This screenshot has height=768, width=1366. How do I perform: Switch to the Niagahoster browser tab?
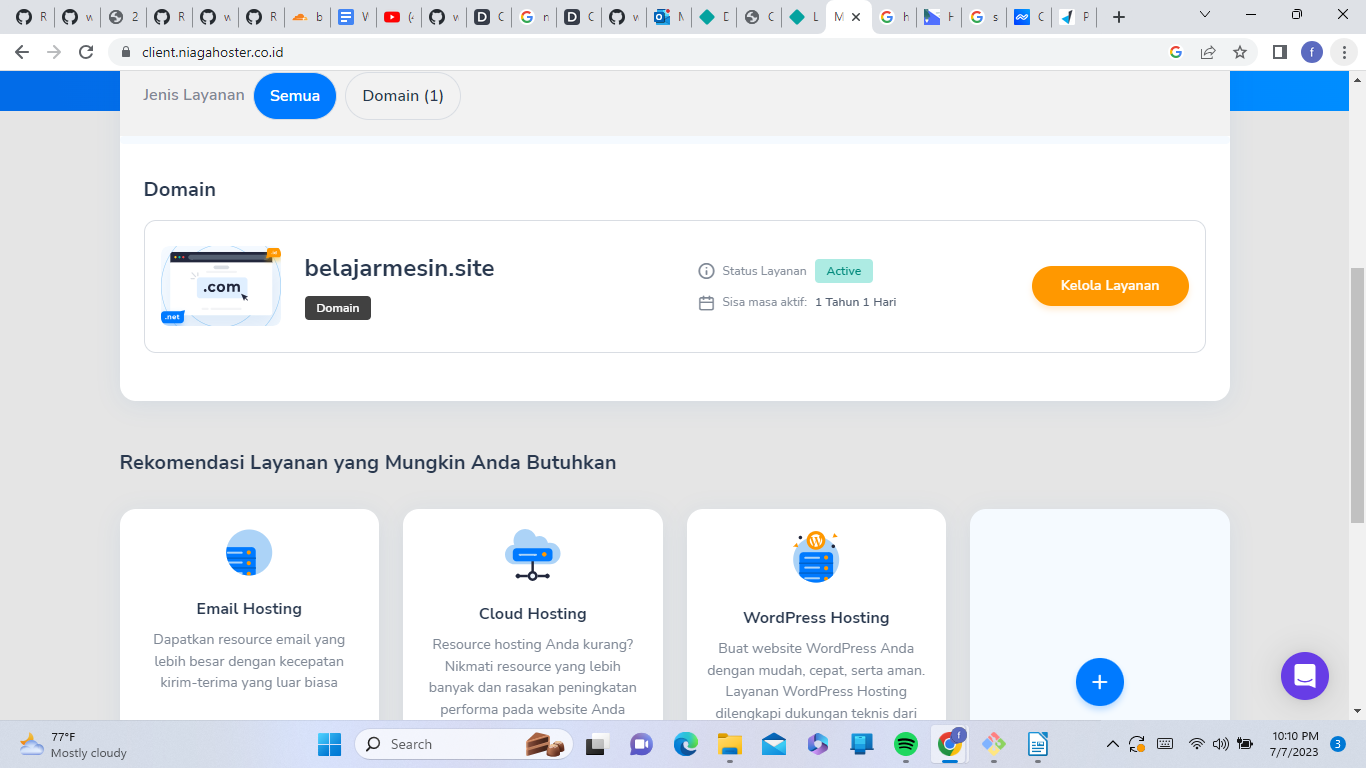tap(840, 17)
